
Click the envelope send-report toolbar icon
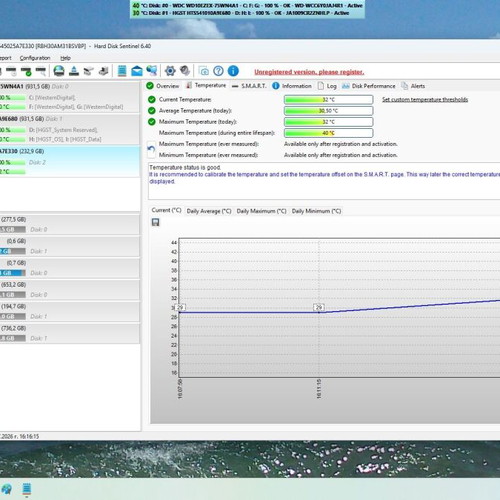click(137, 71)
